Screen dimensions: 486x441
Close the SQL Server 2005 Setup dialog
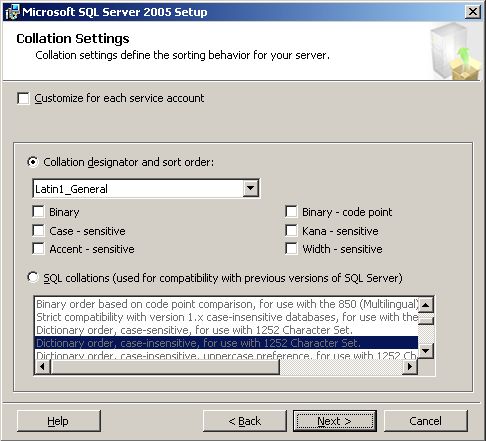pos(473,12)
